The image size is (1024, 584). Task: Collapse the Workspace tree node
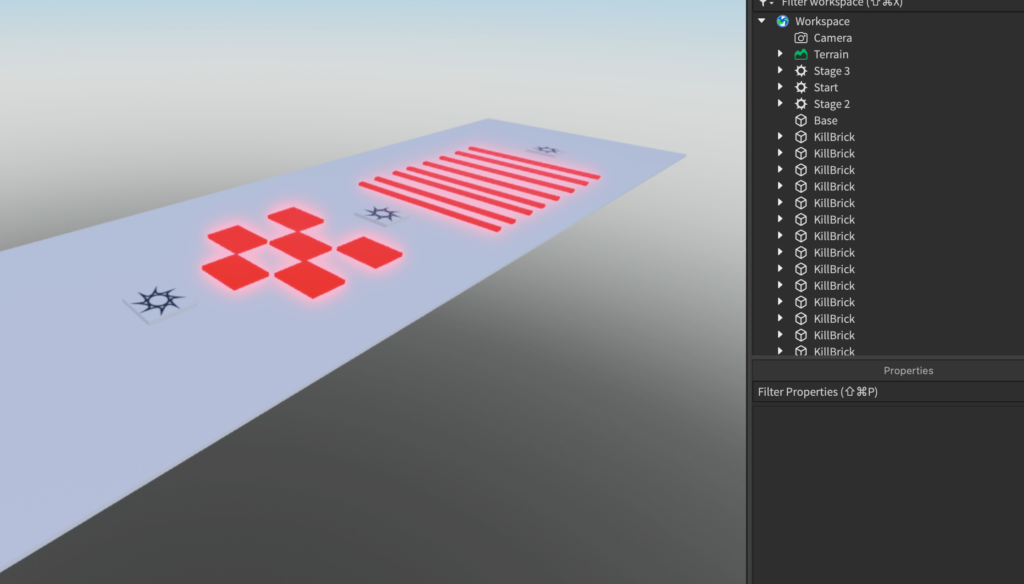pos(761,21)
